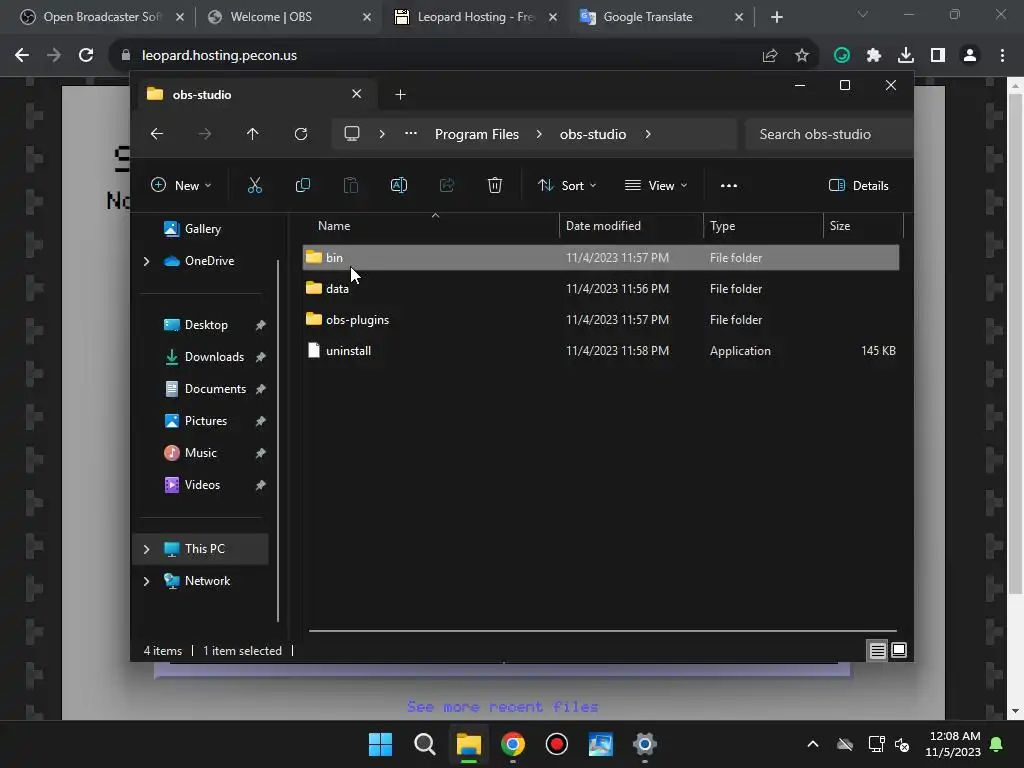Click Chrome address bar URL leopard.hosting.pecon.us

tap(219, 56)
